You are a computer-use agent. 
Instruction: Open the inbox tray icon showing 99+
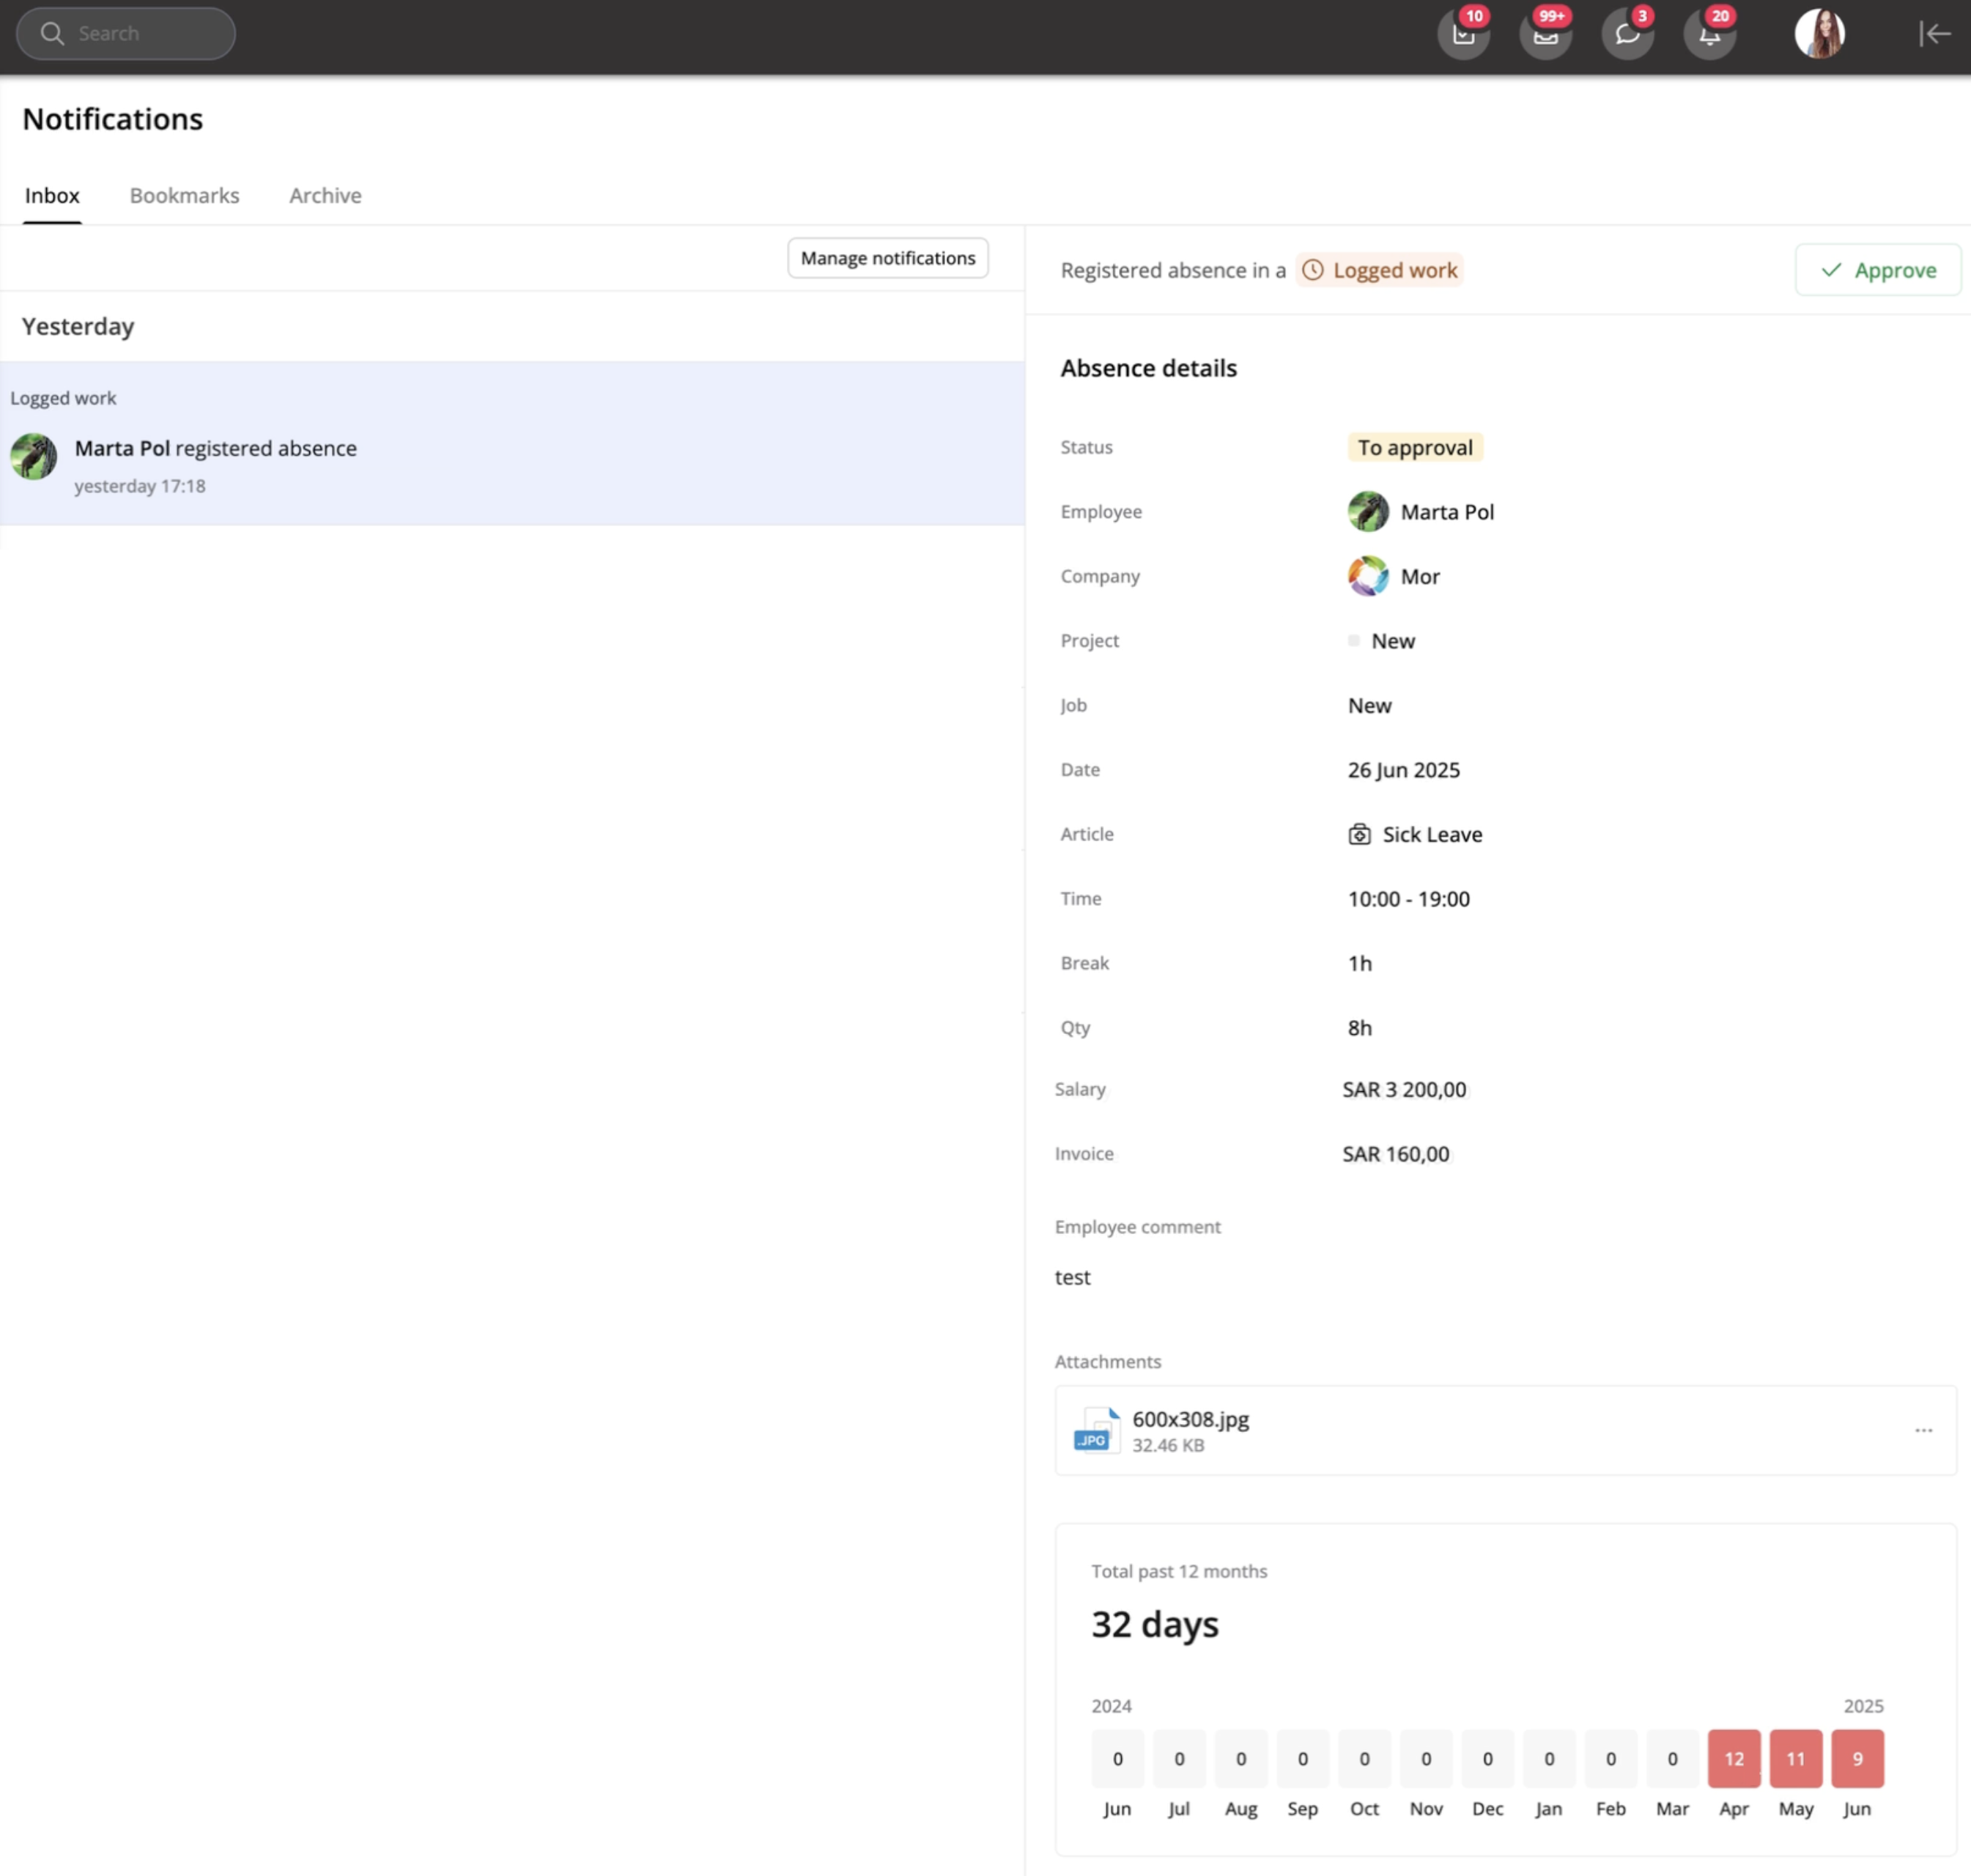1545,35
